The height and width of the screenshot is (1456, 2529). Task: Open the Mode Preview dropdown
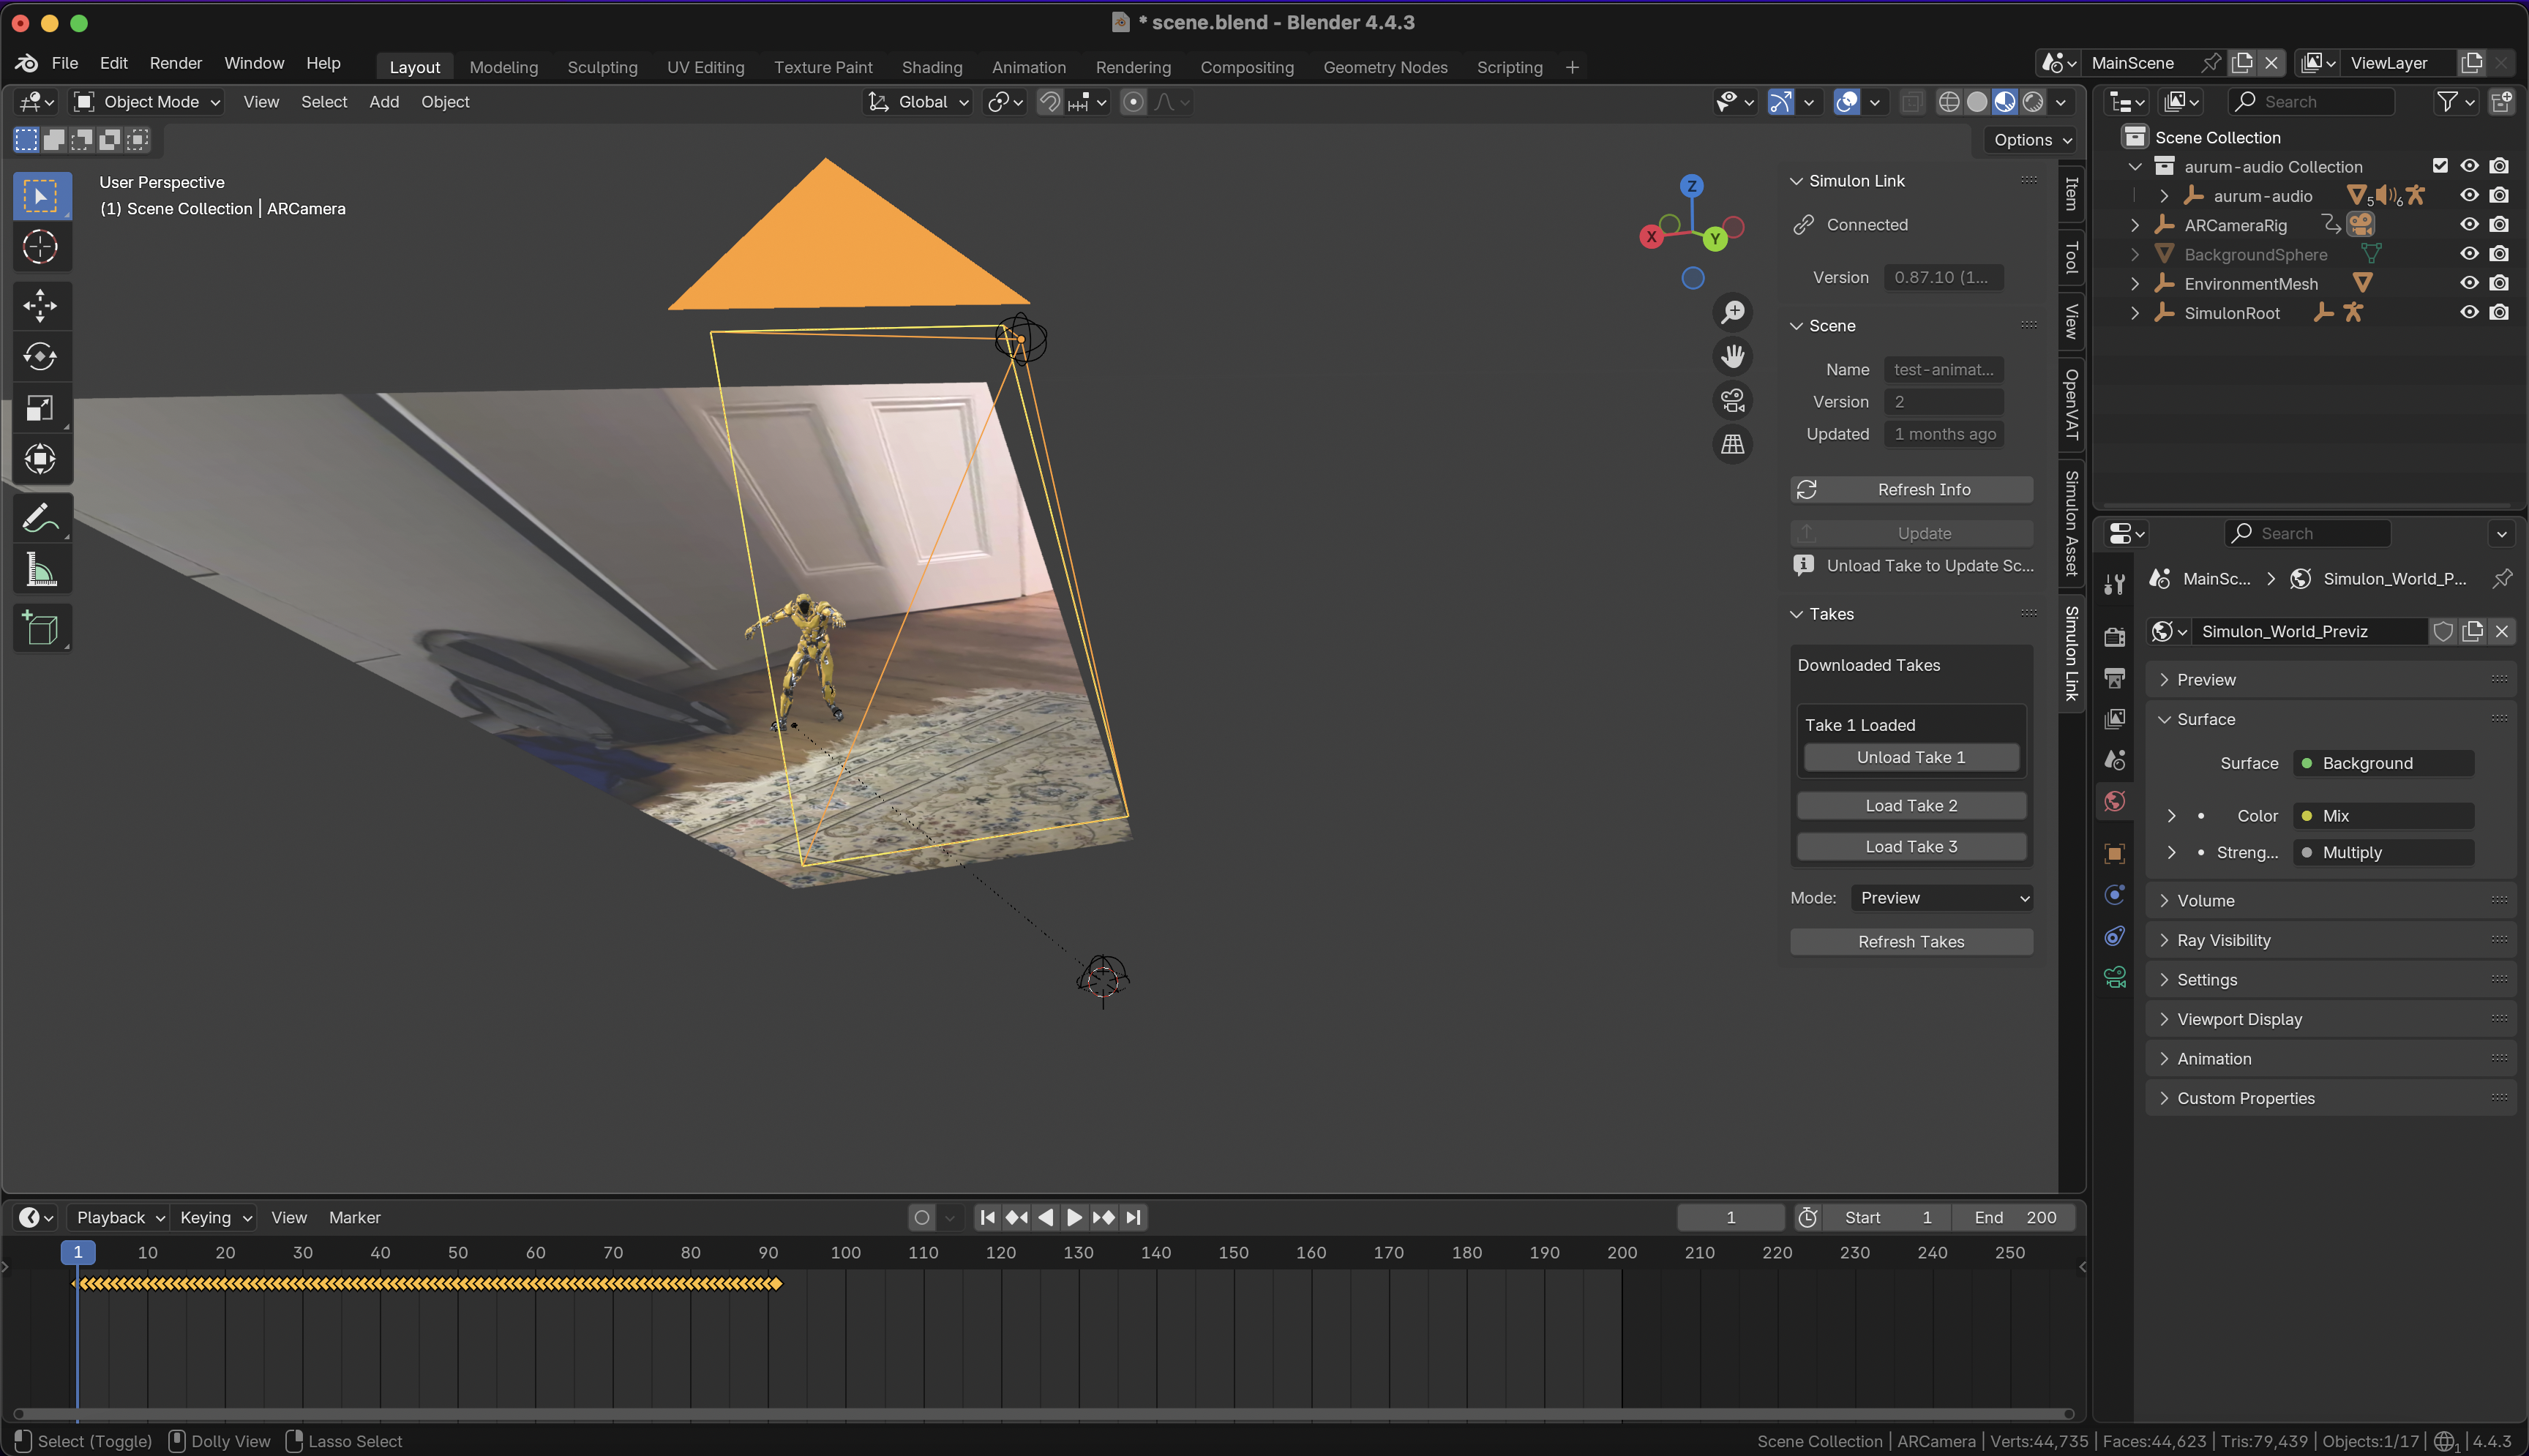coord(1942,898)
